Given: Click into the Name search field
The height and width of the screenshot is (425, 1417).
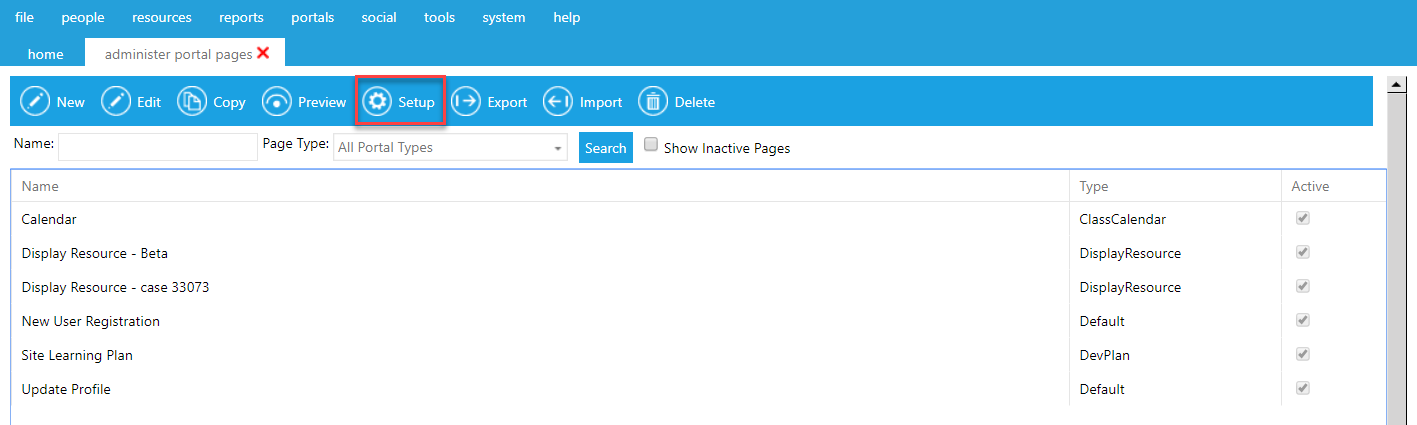Looking at the screenshot, I should (x=158, y=147).
